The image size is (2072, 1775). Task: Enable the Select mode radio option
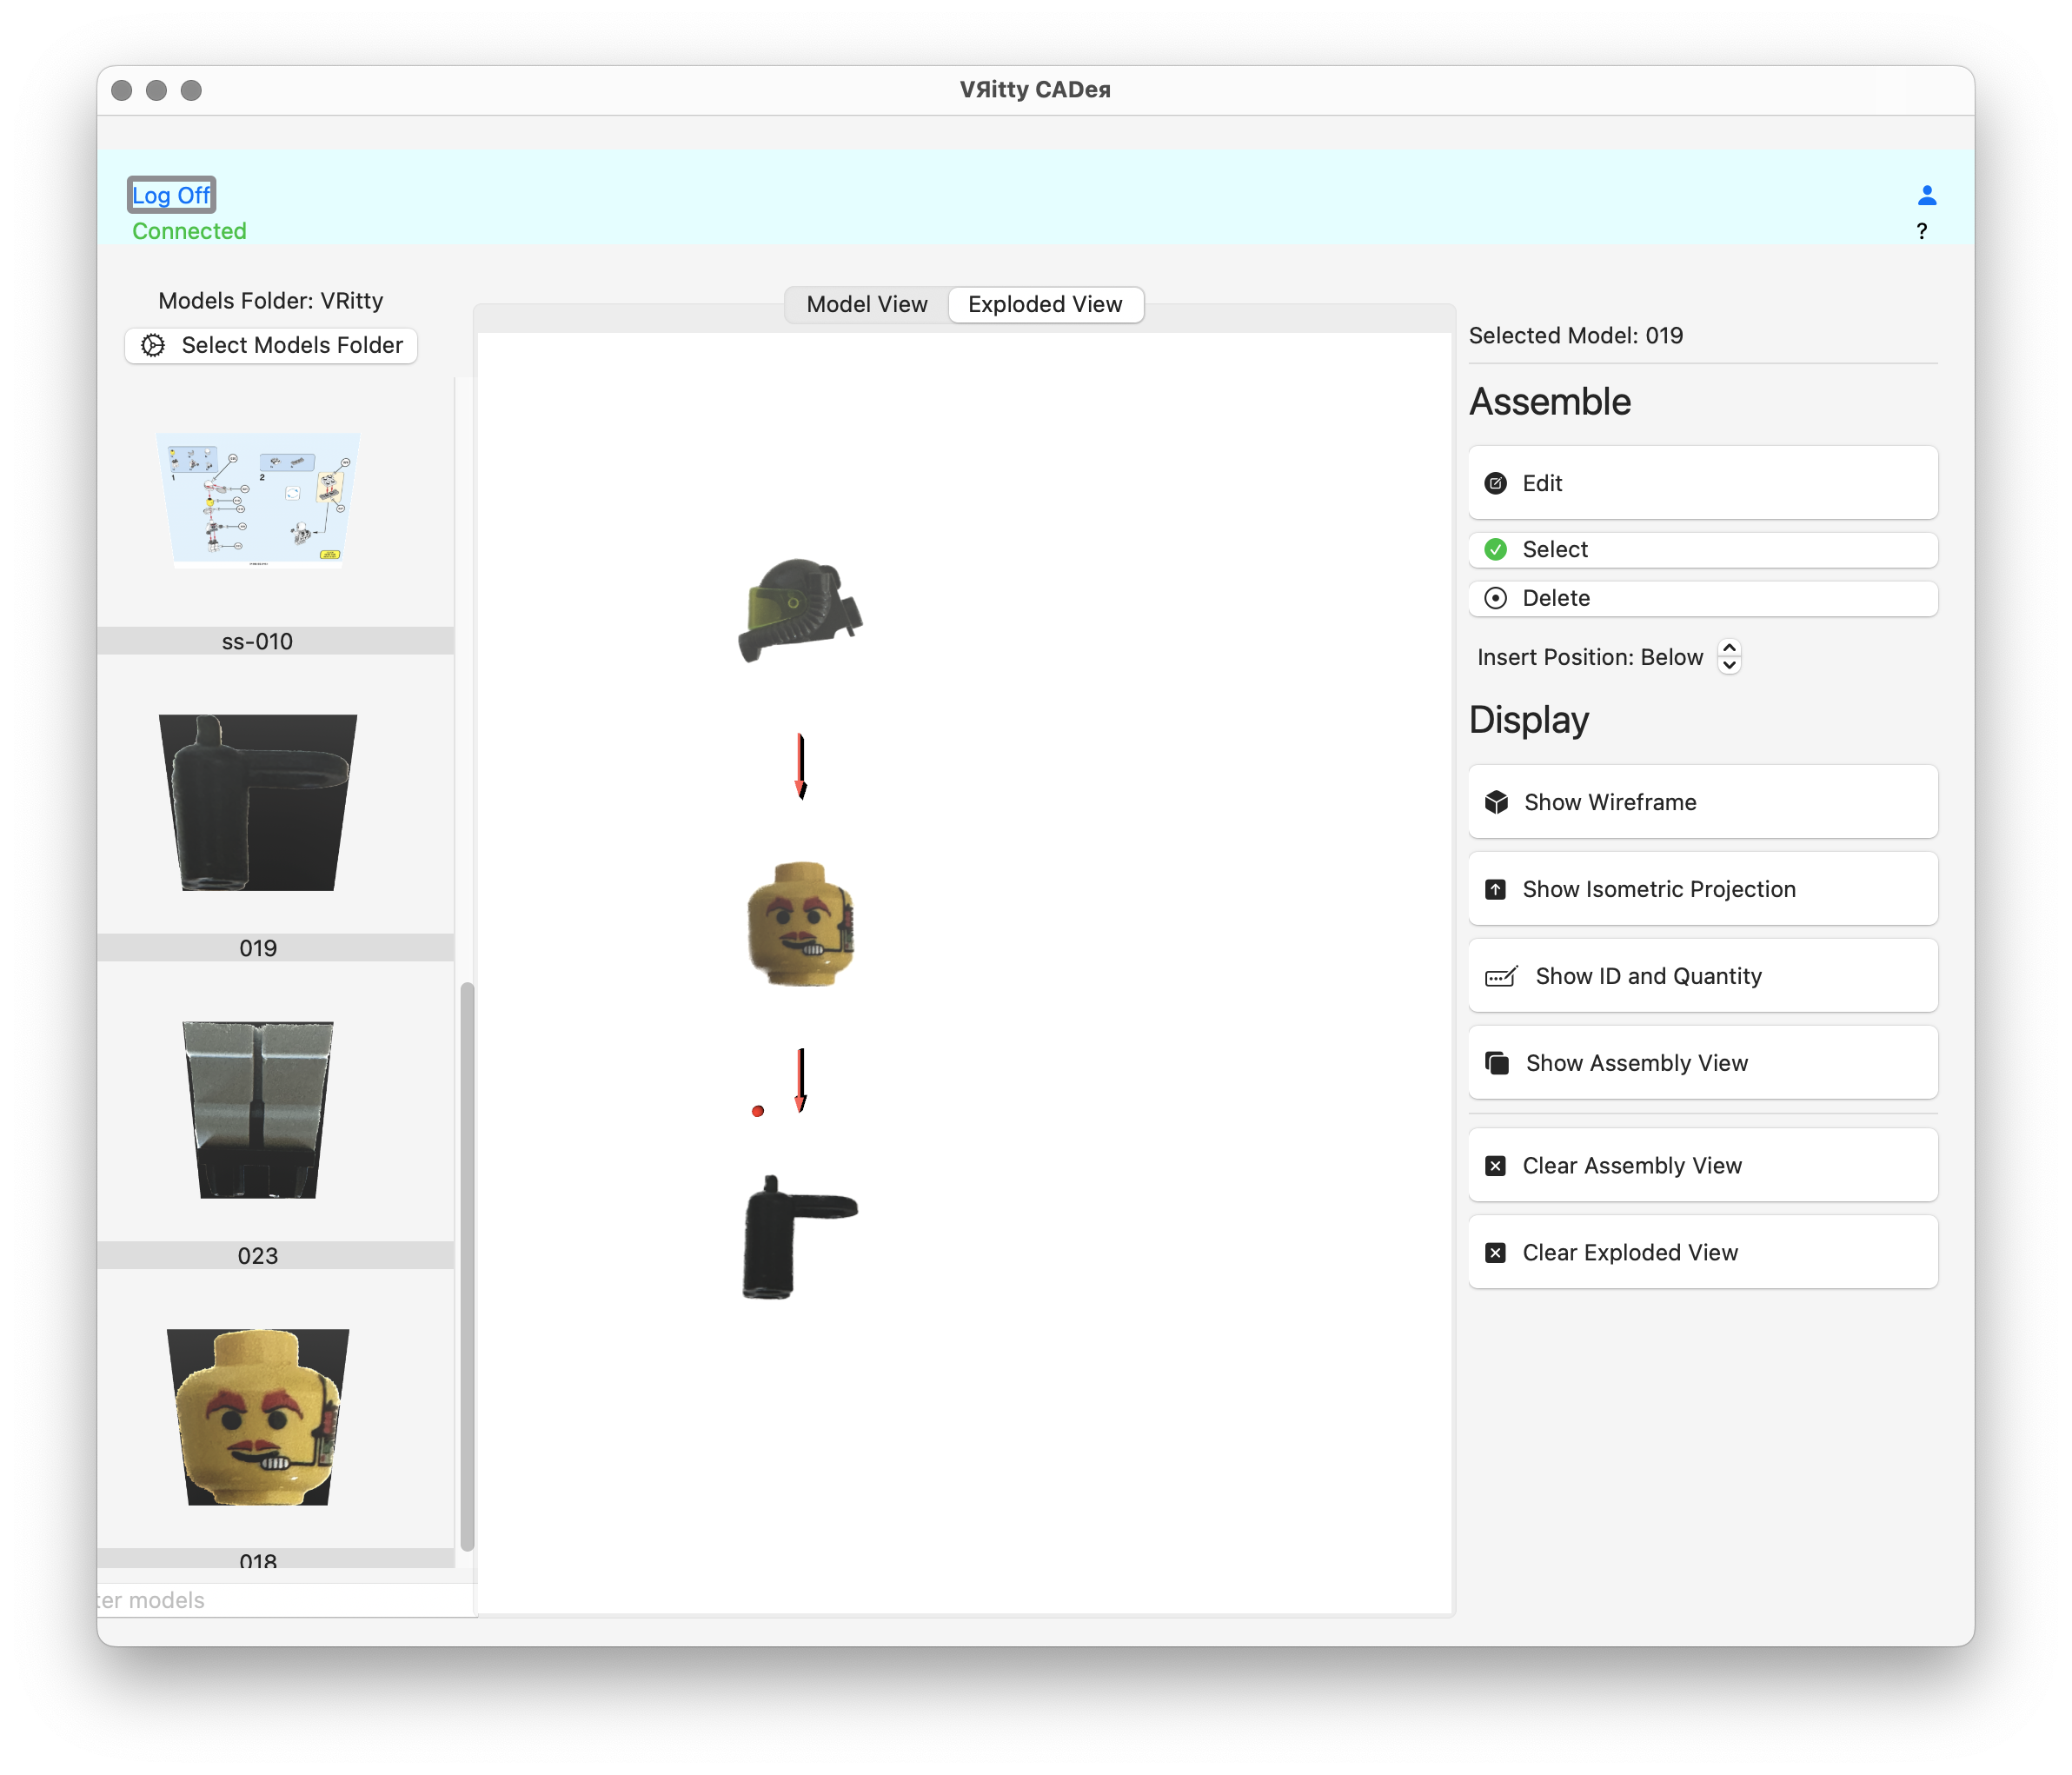1495,549
